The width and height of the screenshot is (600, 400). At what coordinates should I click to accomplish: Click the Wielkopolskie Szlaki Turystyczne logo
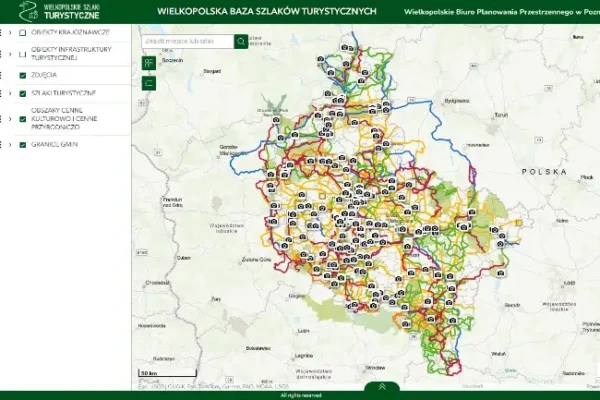59,11
